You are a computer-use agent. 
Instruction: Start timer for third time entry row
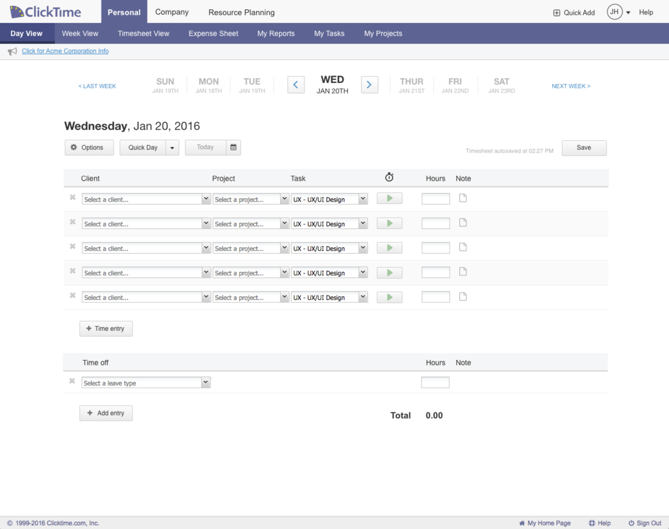(389, 248)
